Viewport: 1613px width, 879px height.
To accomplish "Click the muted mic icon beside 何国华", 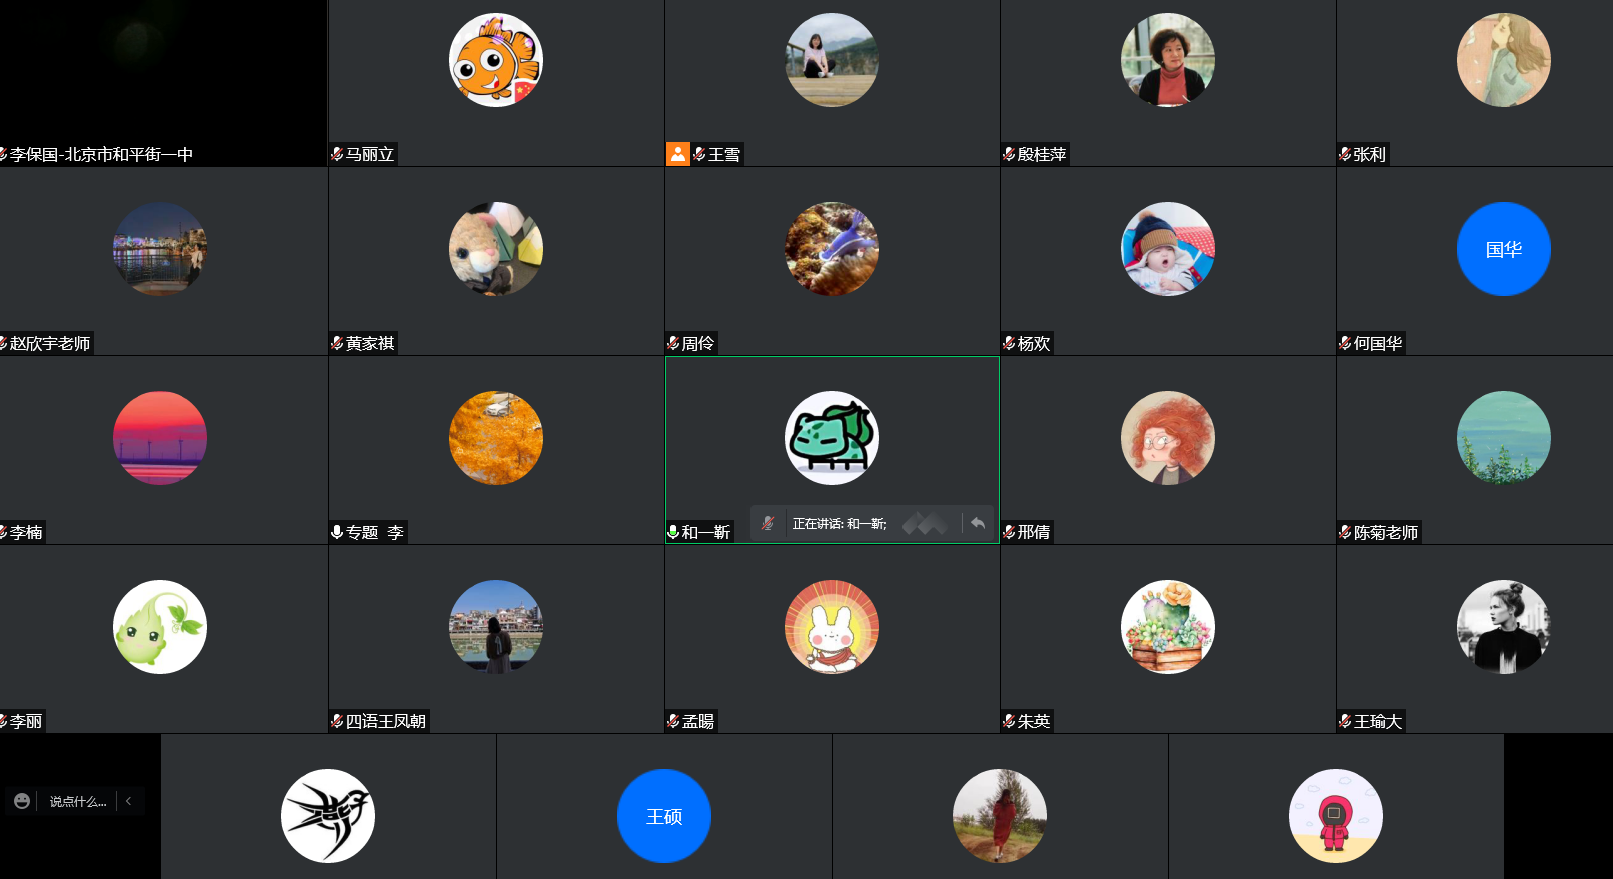I will coord(1346,343).
